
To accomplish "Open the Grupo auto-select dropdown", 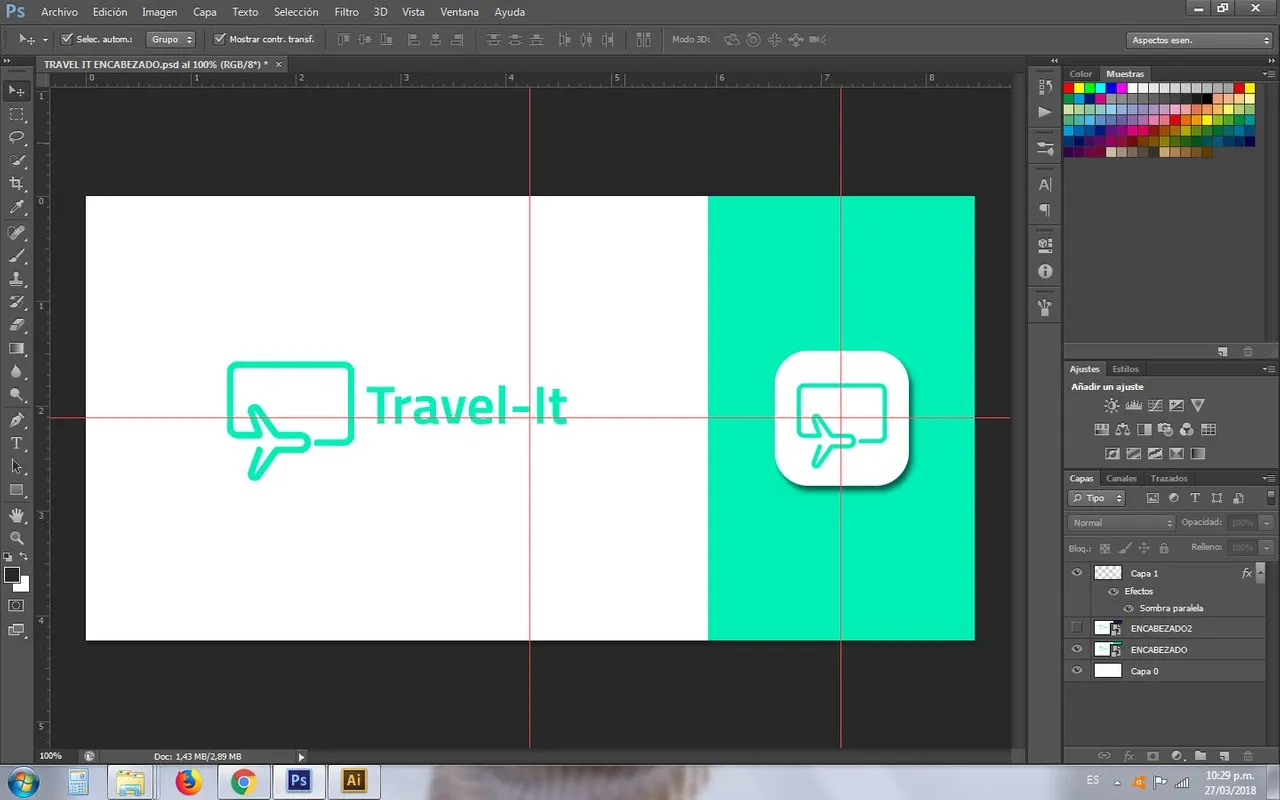I will 171,40.
